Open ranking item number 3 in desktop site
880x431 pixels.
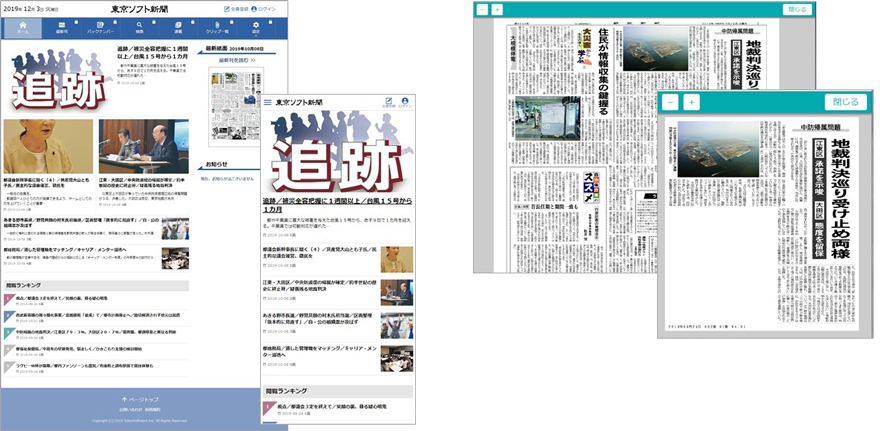[x=96, y=333]
